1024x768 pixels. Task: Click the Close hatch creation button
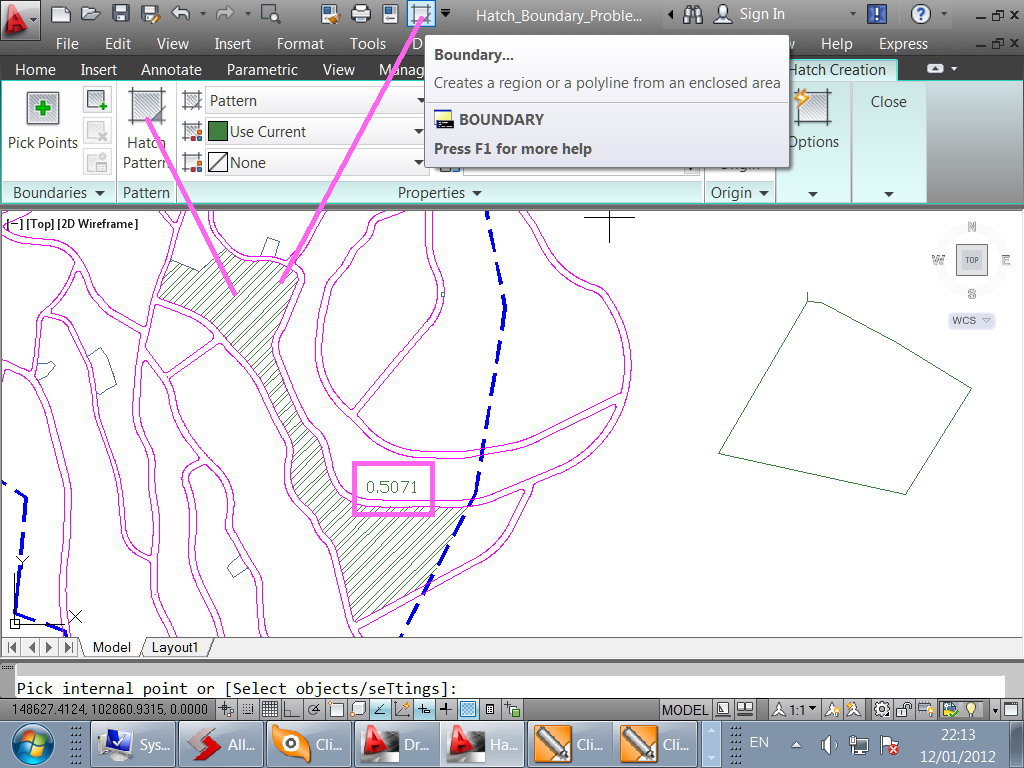pos(888,102)
